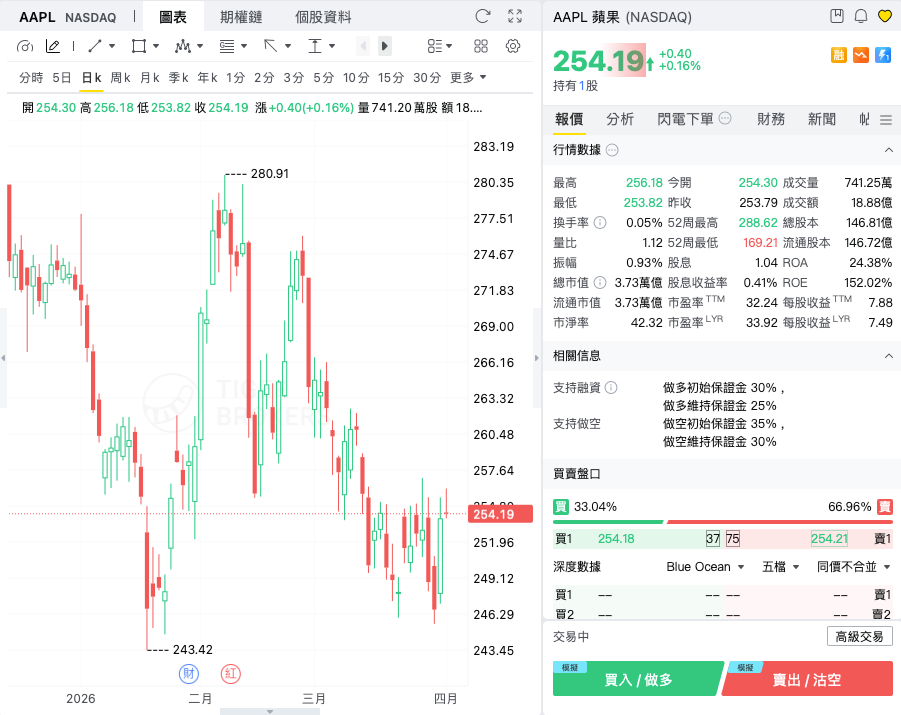Click info icon next to 換手率
This screenshot has height=715, width=901.
600,222
